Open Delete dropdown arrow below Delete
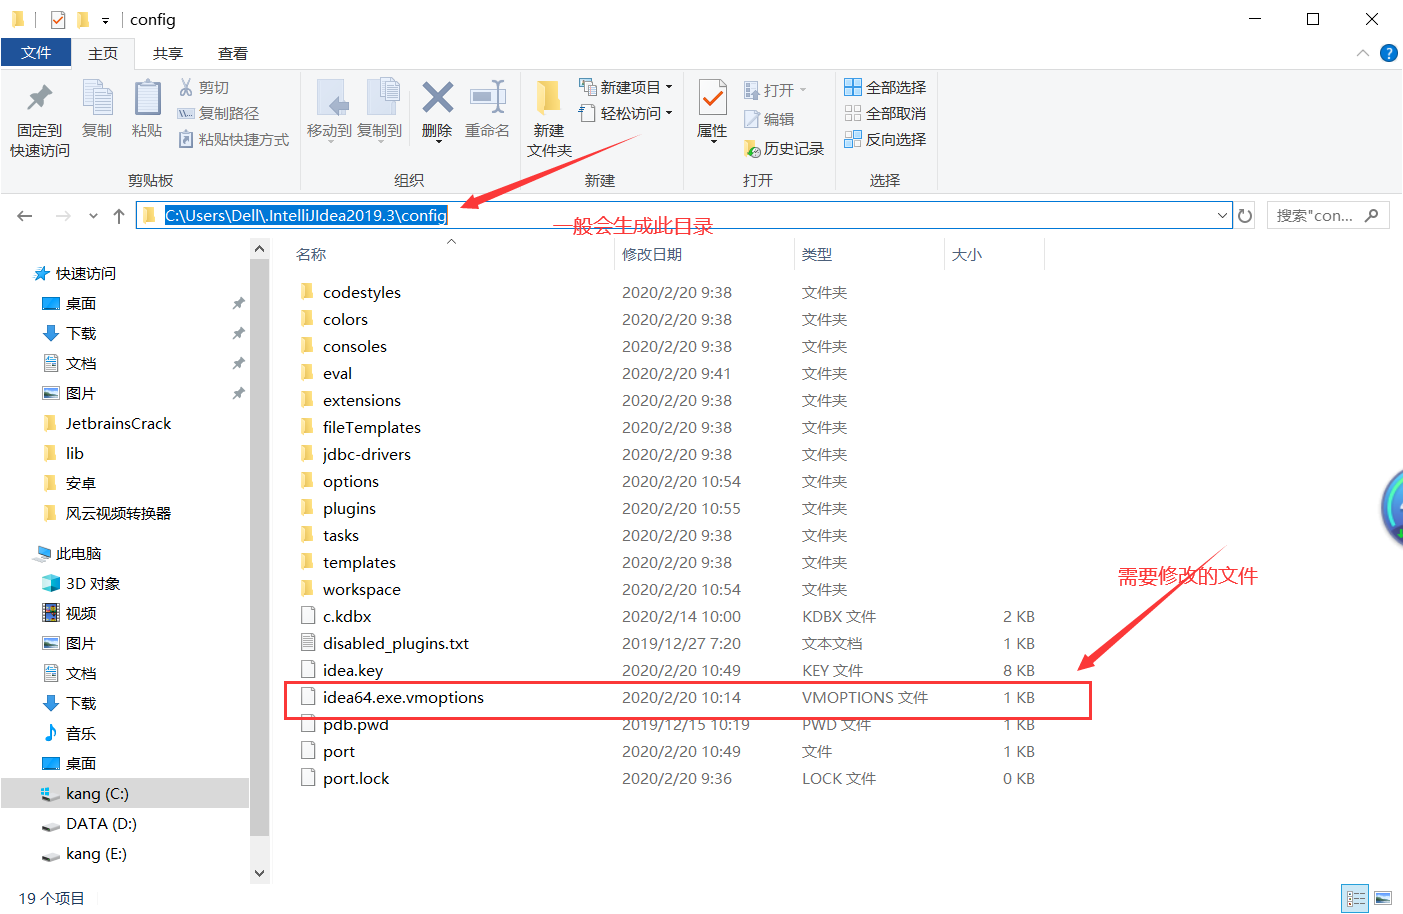Image resolution: width=1403 pixels, height=914 pixels. (437, 143)
